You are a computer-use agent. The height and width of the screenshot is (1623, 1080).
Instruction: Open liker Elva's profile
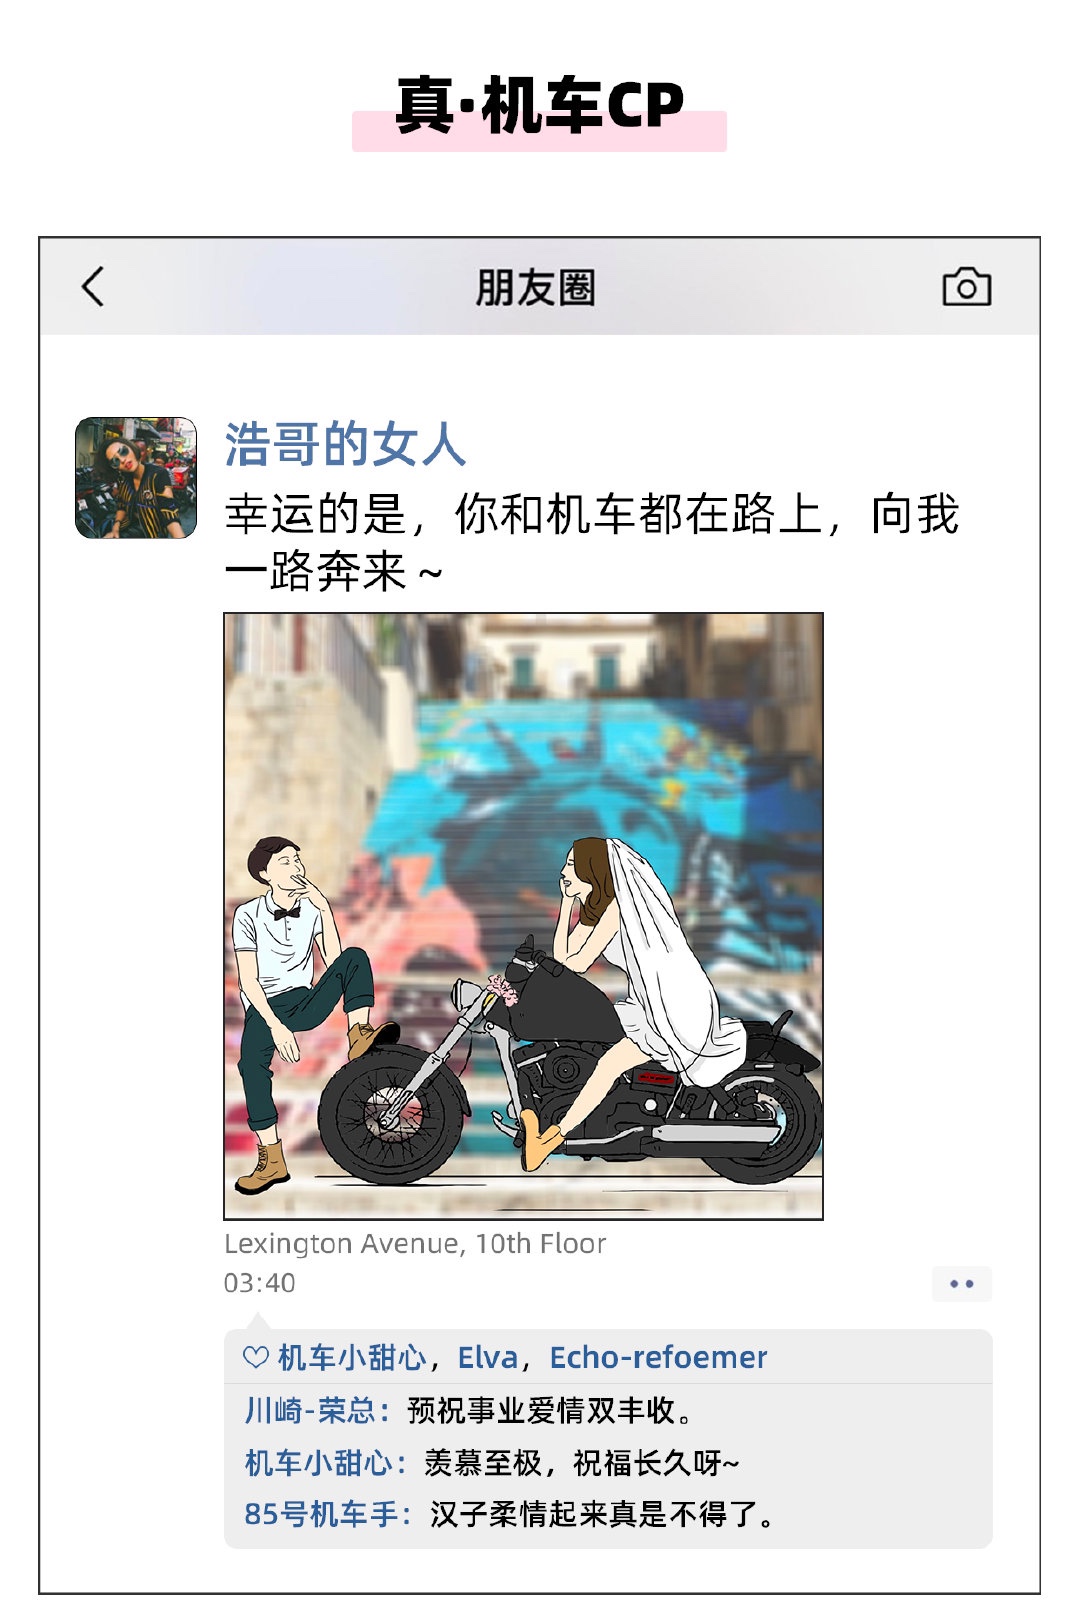pyautogui.click(x=488, y=1357)
